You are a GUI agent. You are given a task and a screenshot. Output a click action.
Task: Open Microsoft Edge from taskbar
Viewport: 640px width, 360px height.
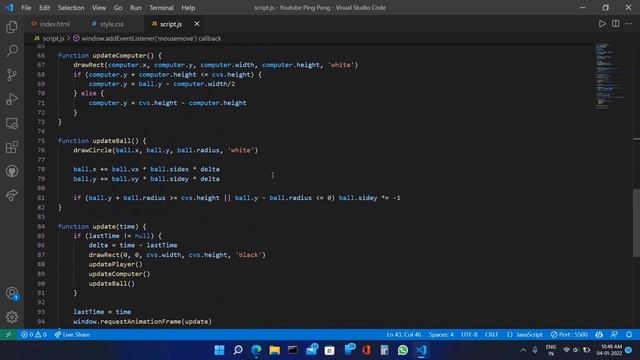pos(256,350)
